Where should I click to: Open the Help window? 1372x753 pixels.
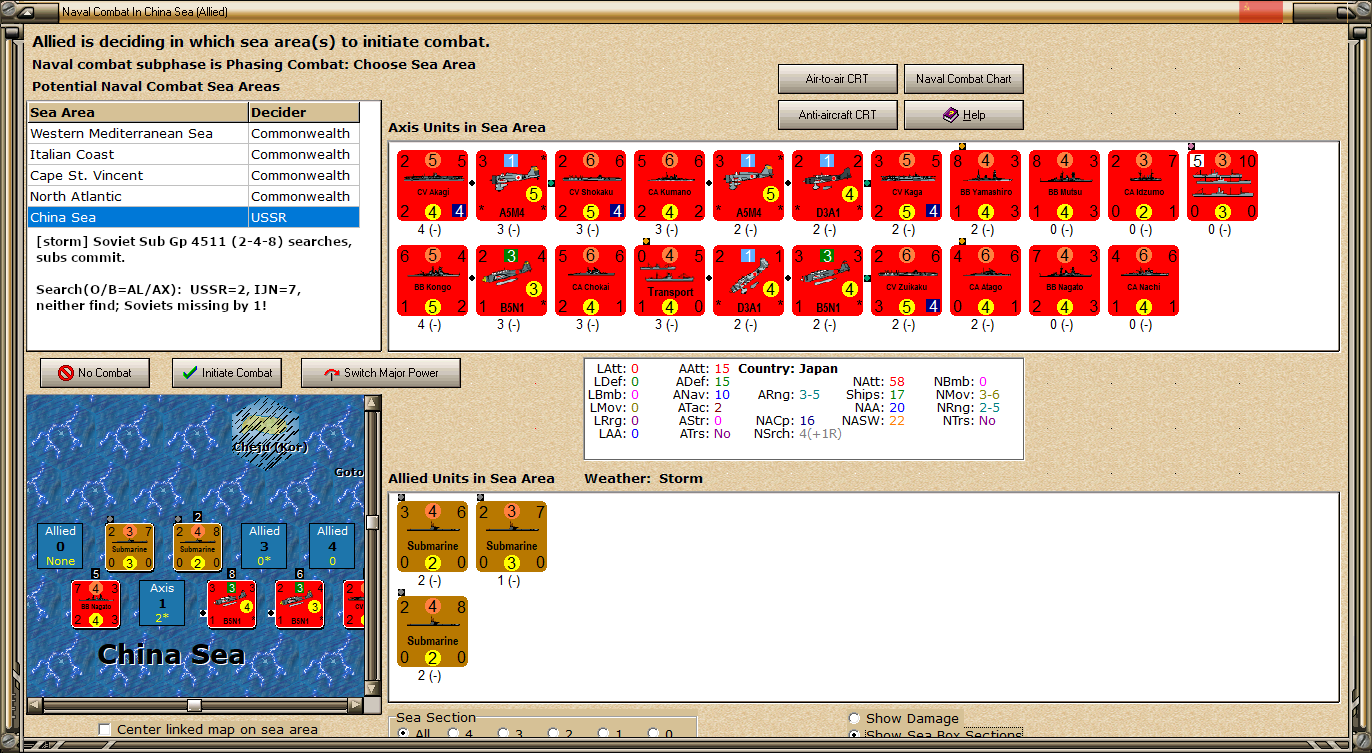964,115
